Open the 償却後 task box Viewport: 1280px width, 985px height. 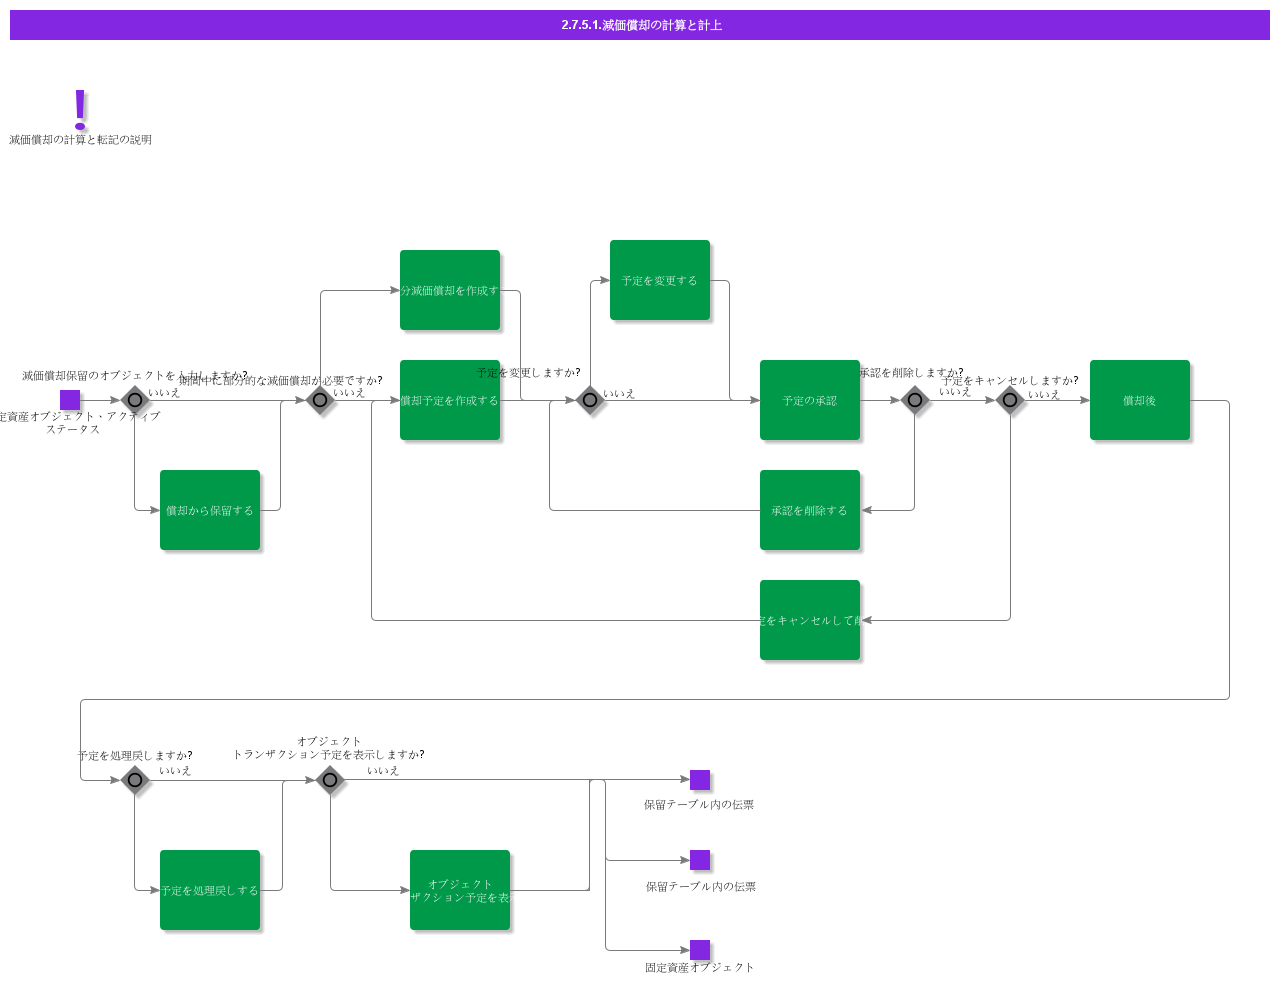point(1140,400)
